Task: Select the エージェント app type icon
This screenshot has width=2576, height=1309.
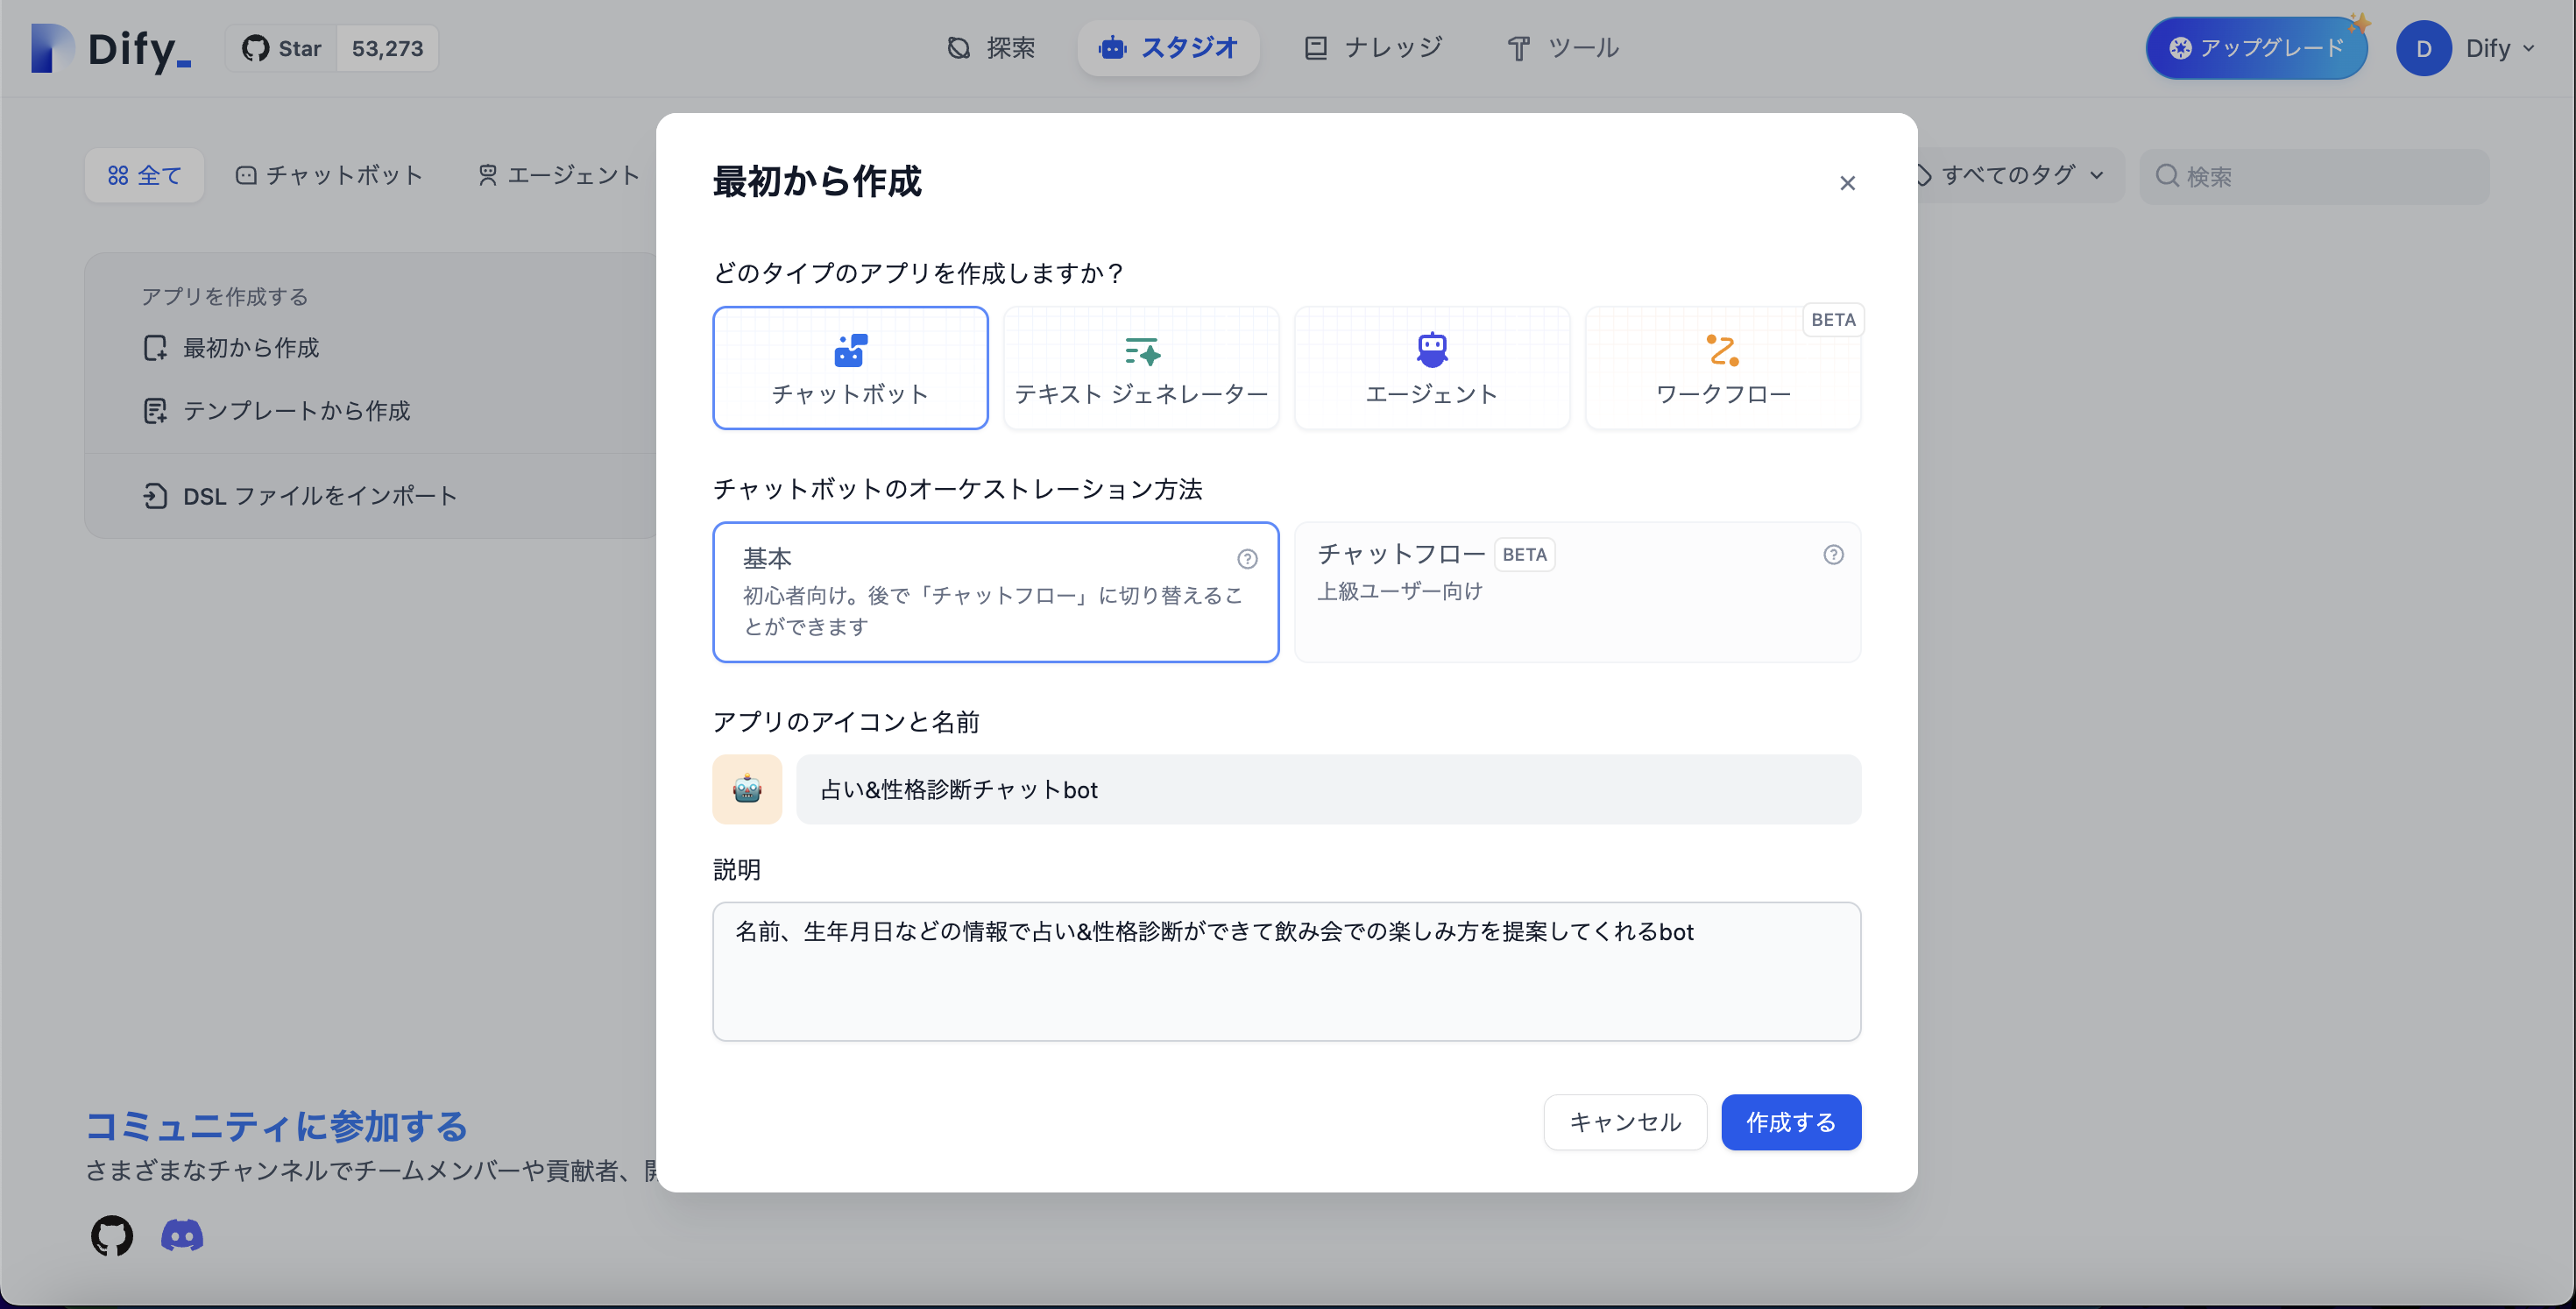Action: [1431, 348]
